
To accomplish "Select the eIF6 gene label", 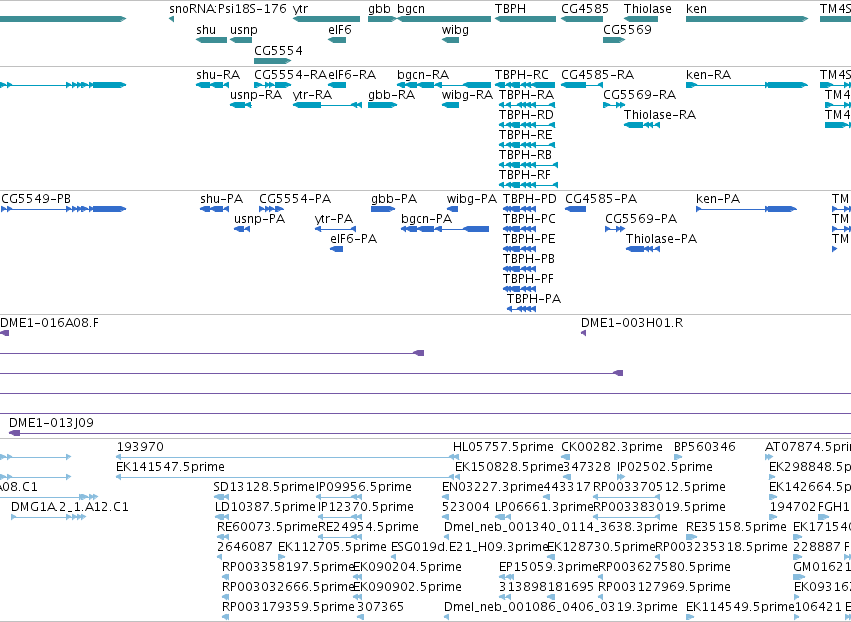I will [x=340, y=29].
